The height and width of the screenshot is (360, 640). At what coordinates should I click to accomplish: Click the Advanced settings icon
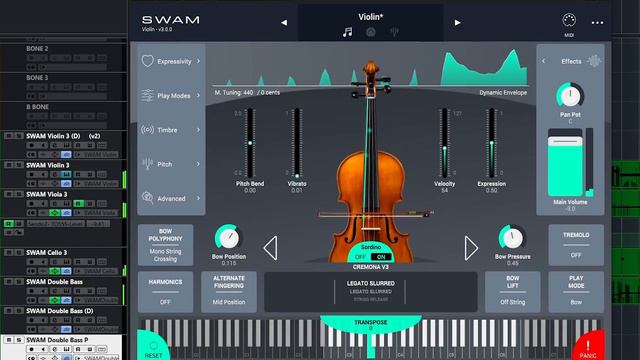(x=147, y=198)
